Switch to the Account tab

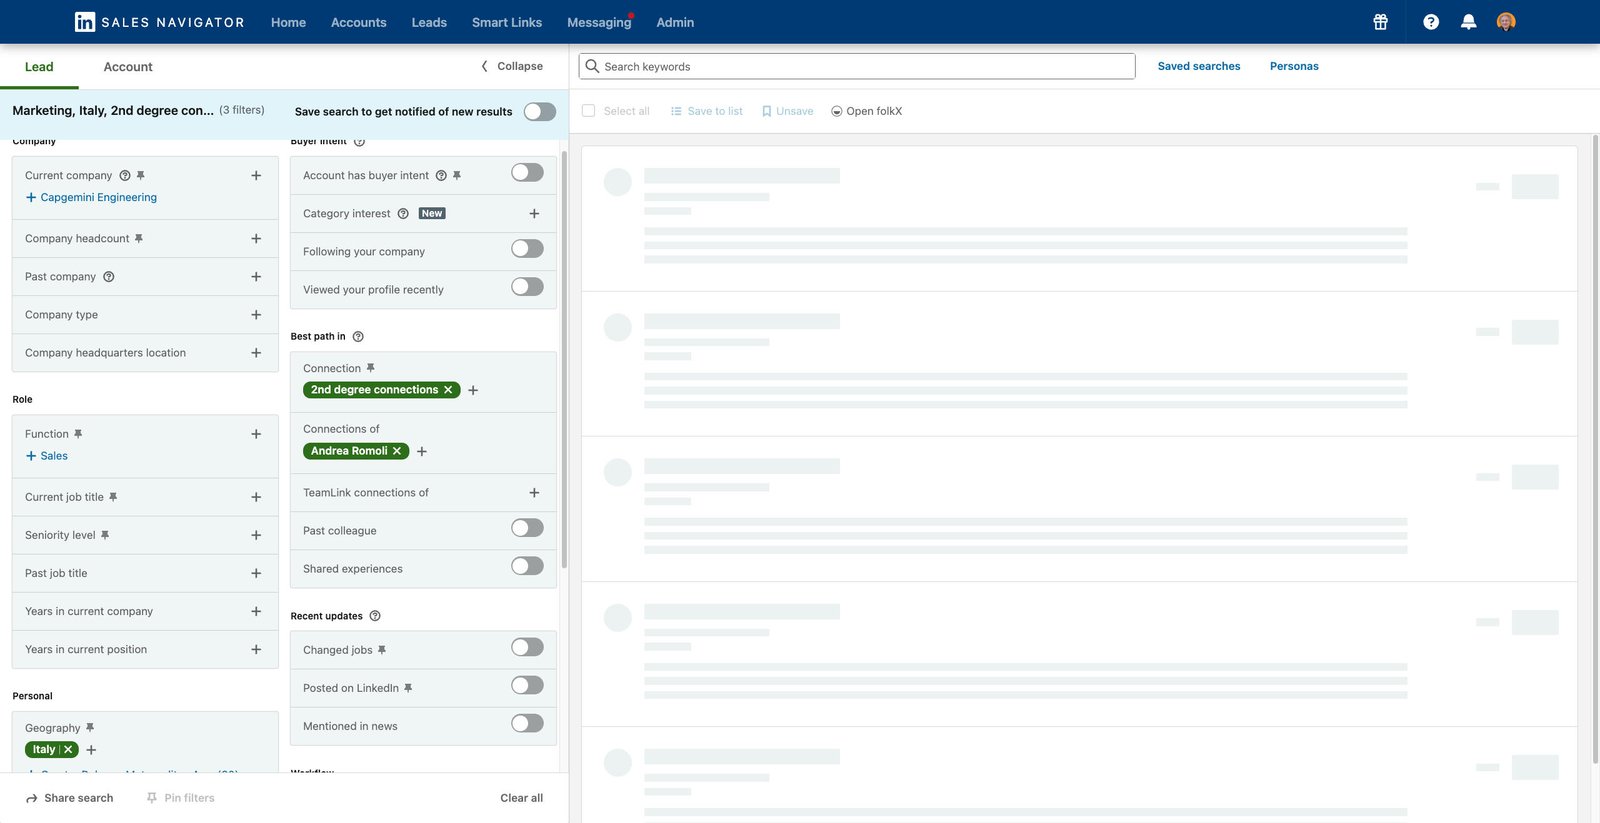(x=128, y=67)
